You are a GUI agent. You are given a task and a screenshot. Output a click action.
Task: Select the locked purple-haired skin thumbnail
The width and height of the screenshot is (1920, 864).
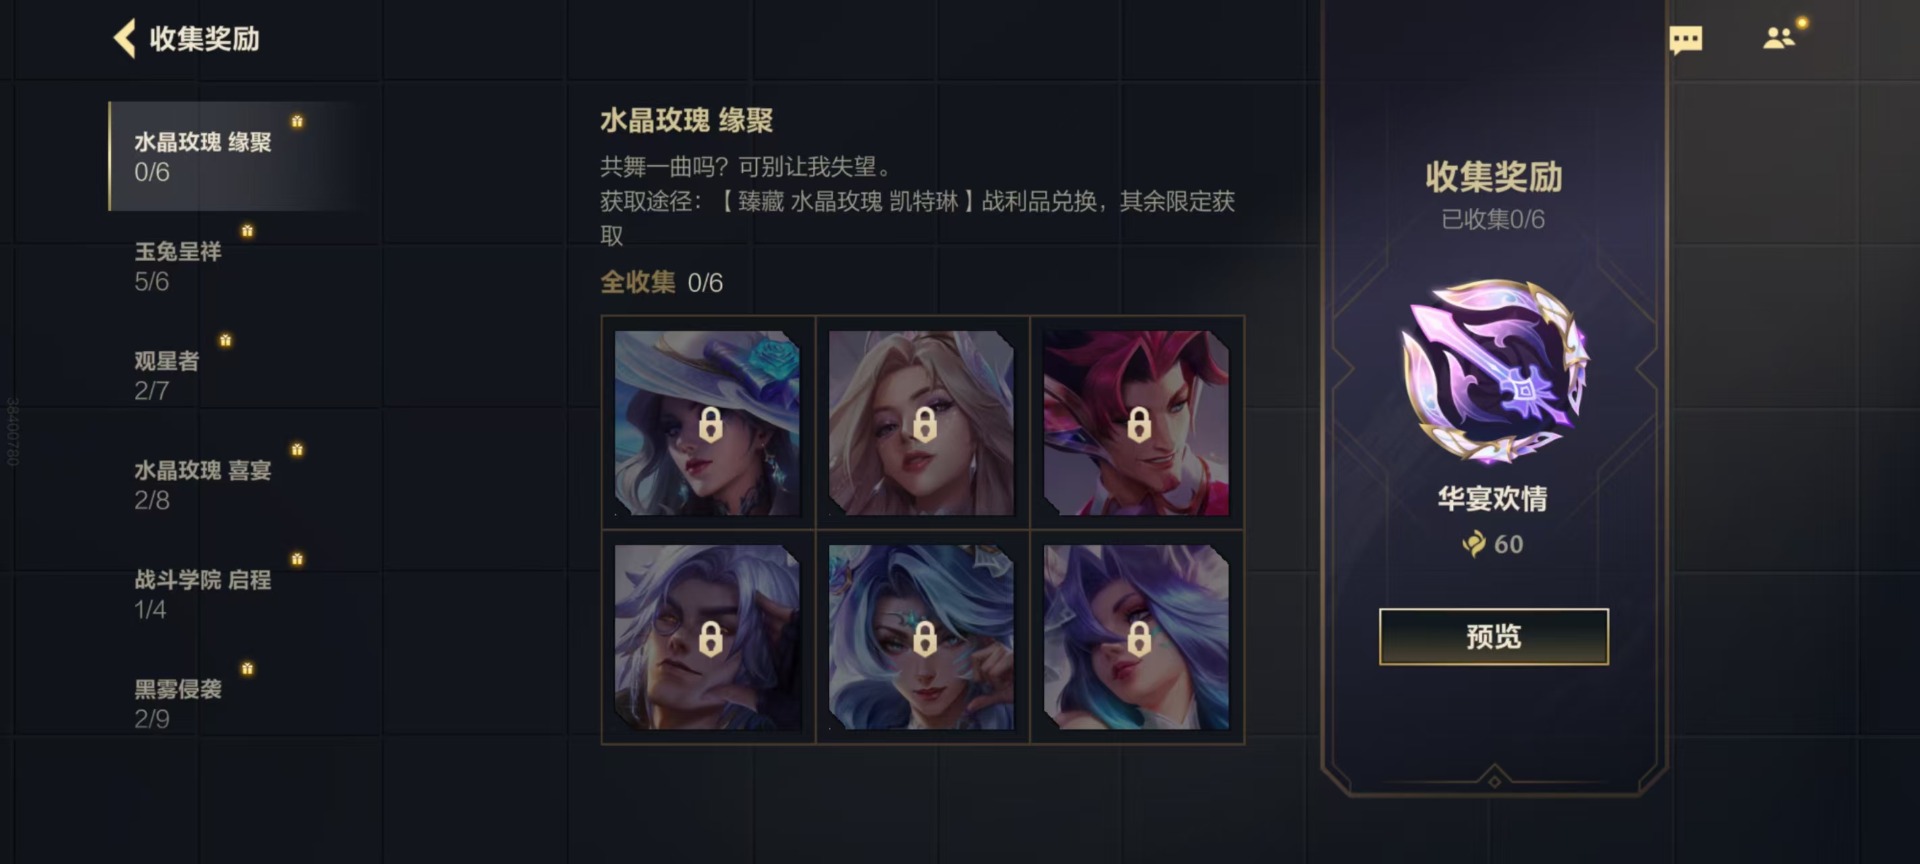click(1136, 637)
